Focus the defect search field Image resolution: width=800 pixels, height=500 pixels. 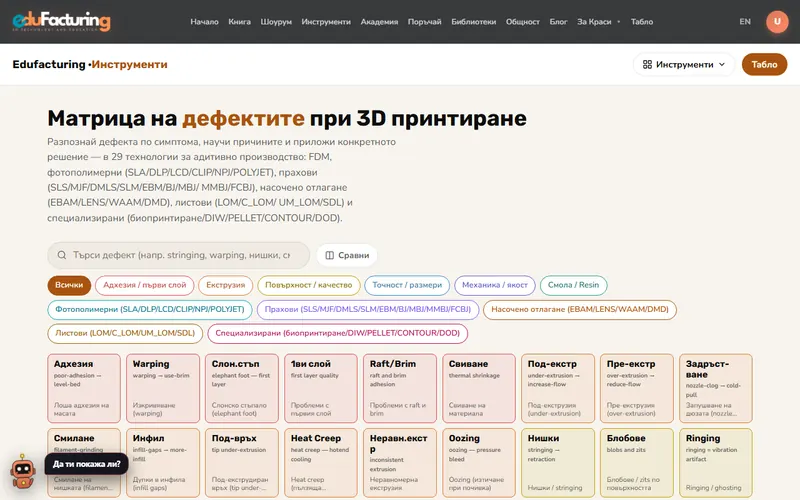[179, 255]
